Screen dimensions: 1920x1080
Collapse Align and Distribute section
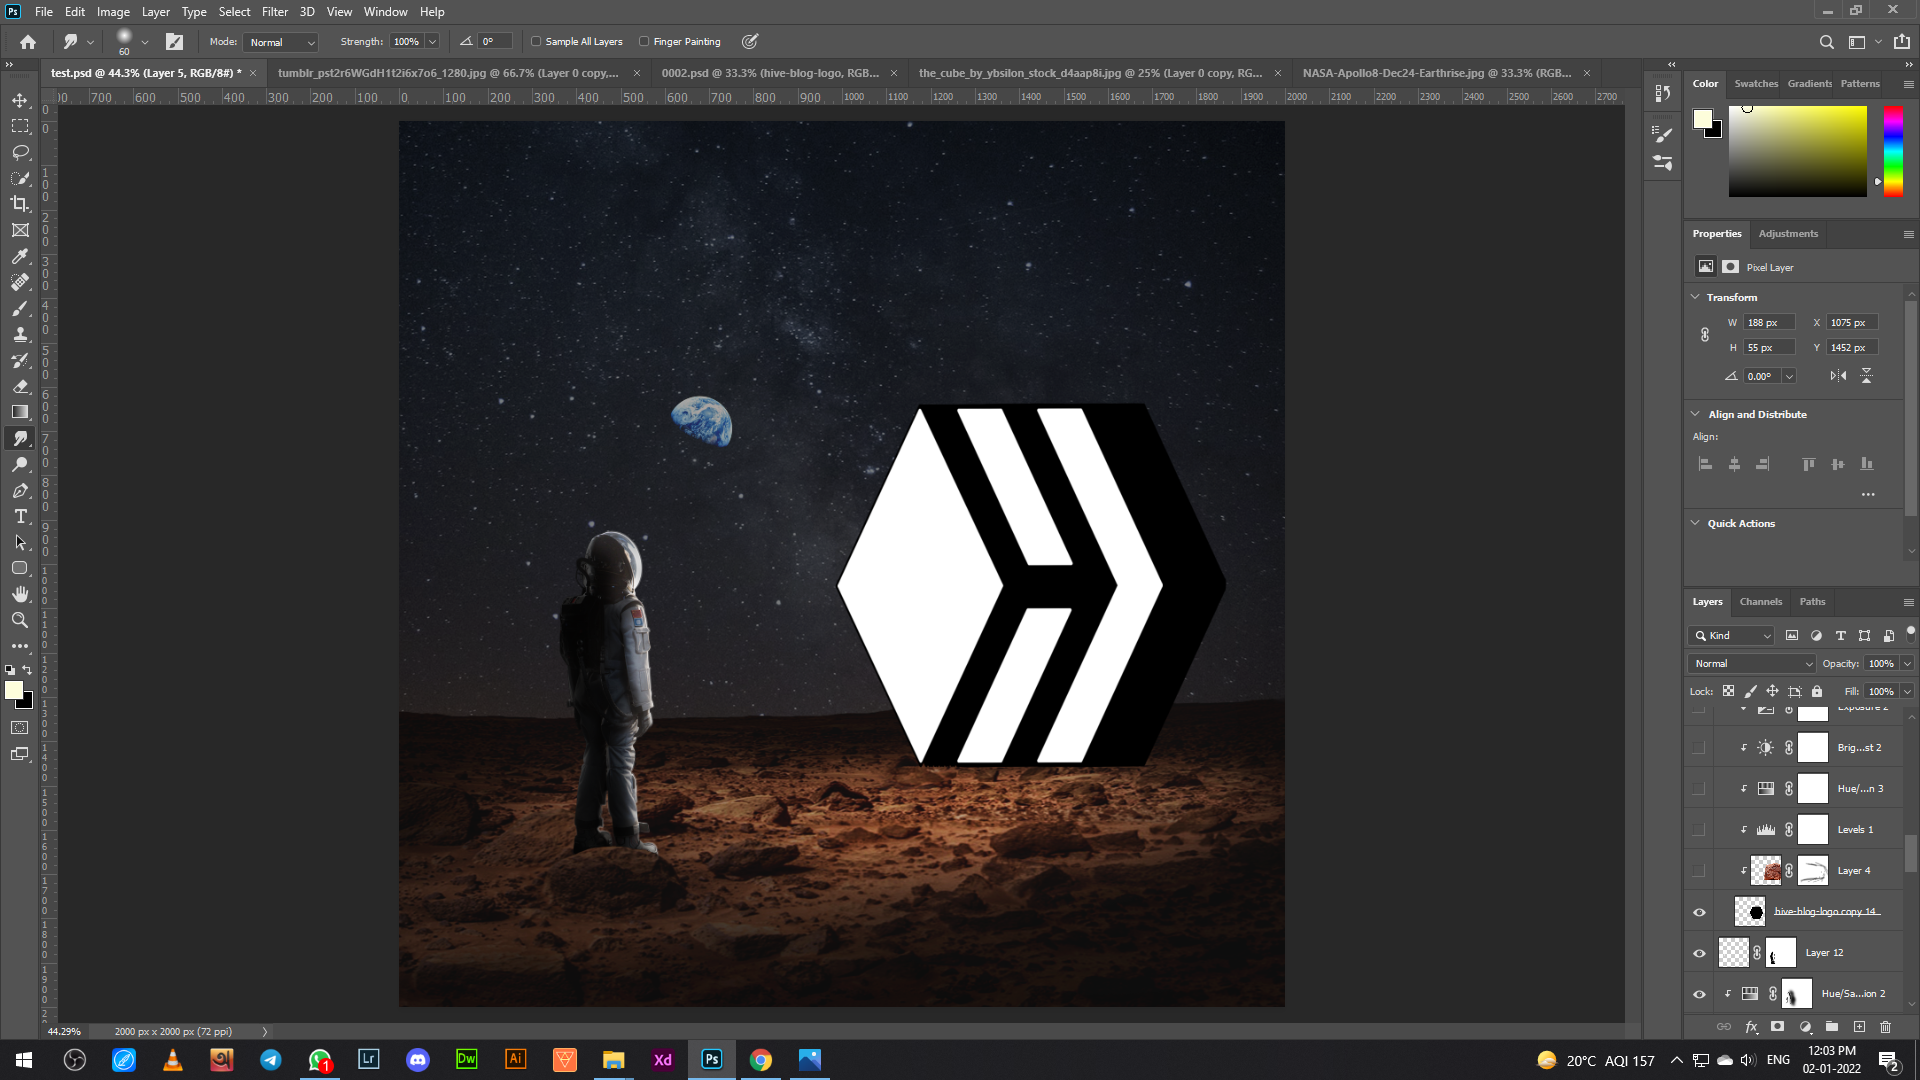1695,414
